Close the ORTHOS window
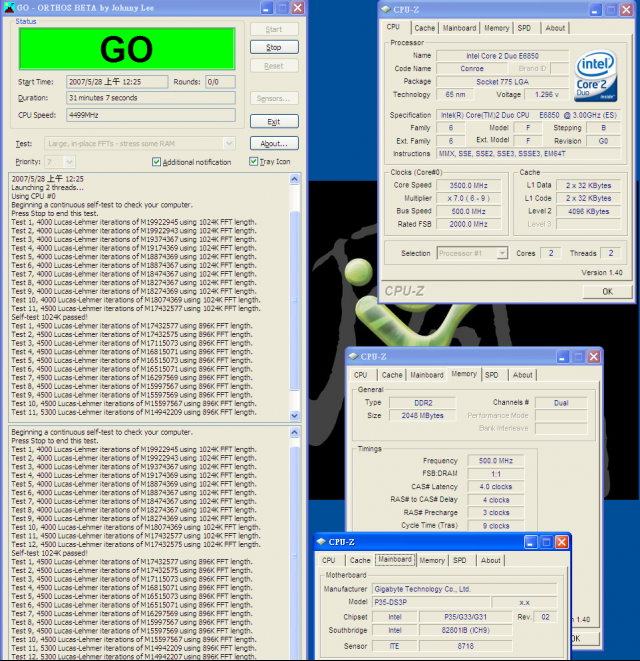The height and width of the screenshot is (661, 640). 298,8
